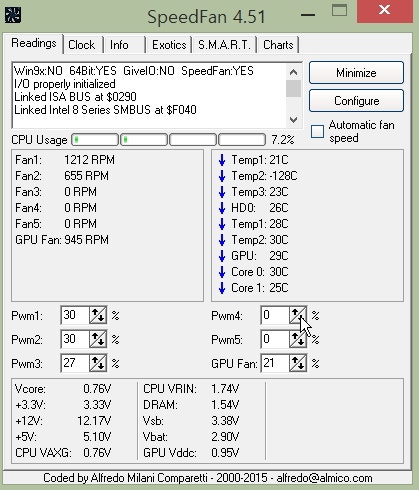Screen dimensions: 419x490
Task: Click the arrow icon beside HD0: 26C
Action: pos(222,208)
